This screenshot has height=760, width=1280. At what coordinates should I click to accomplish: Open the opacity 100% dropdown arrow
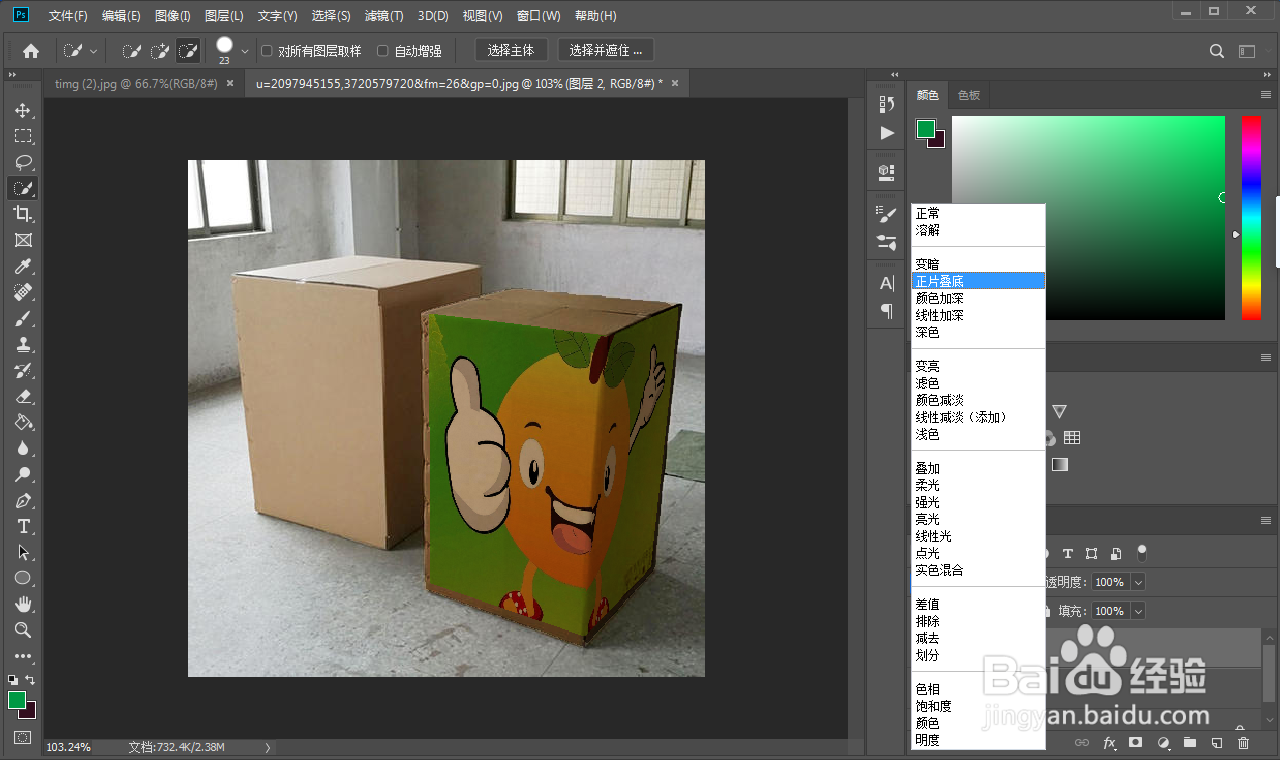tap(1138, 582)
